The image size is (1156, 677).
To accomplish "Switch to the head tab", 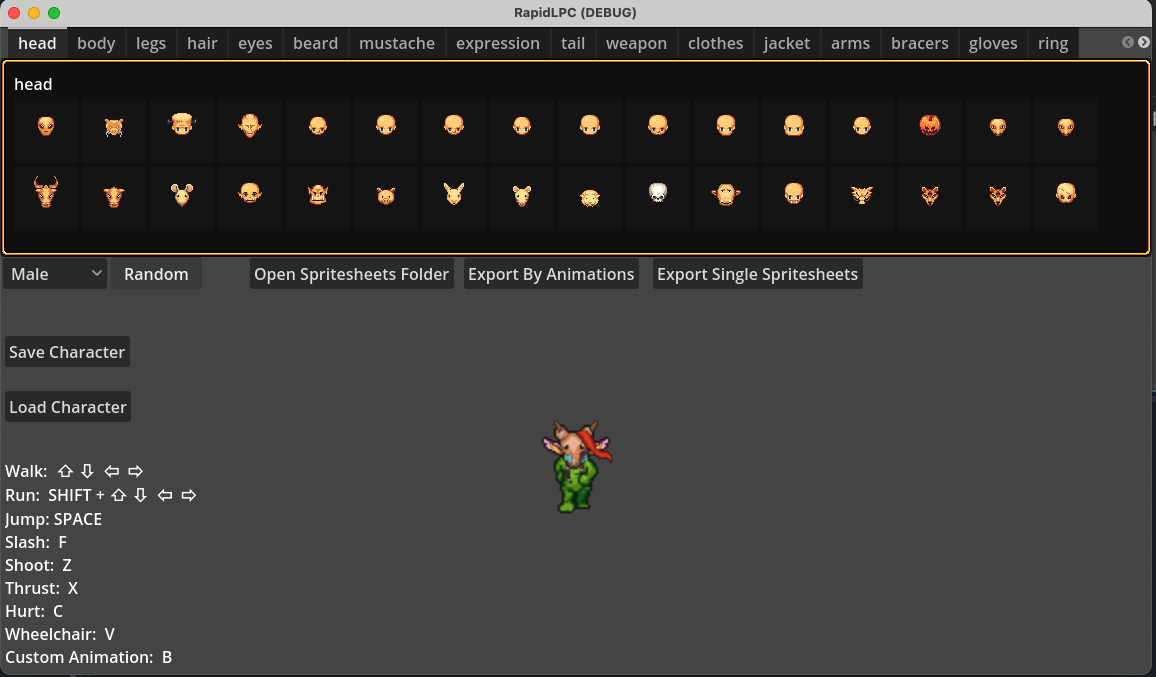I will 37,44.
